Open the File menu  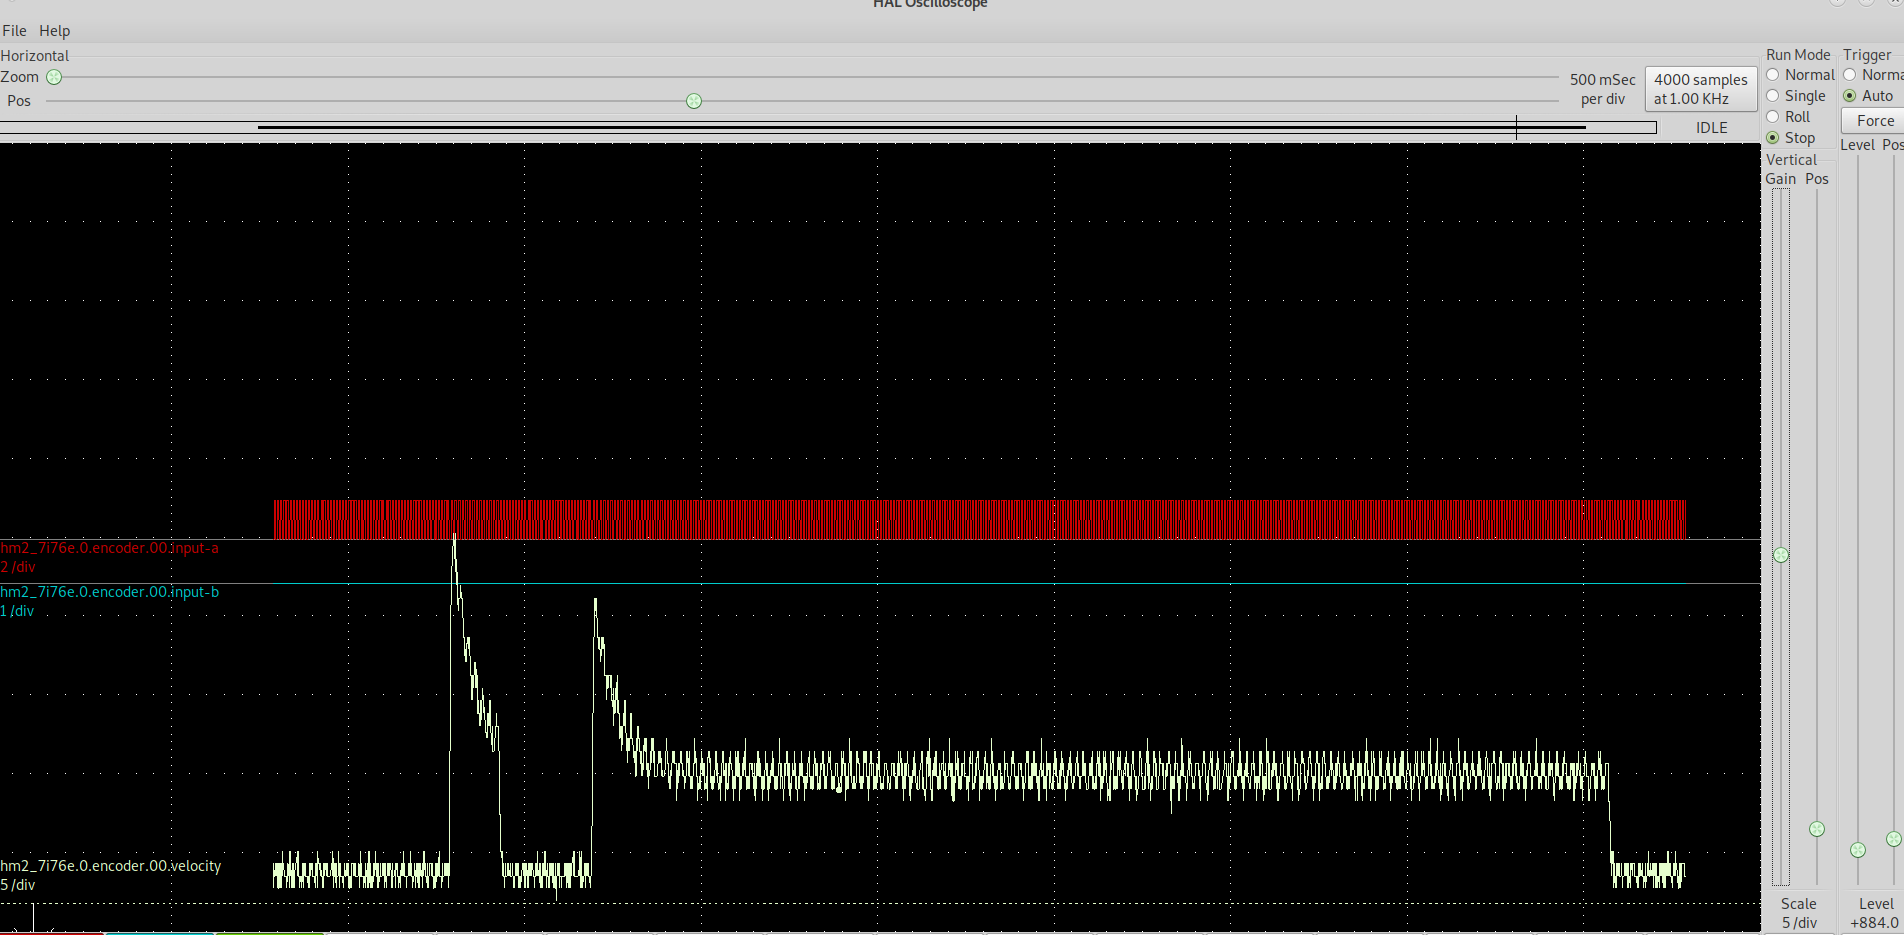14,31
